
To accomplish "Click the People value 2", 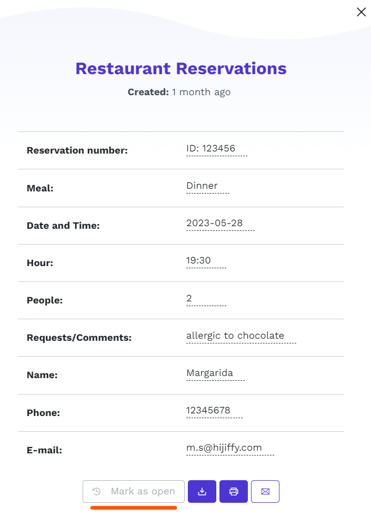I will 206,299.
